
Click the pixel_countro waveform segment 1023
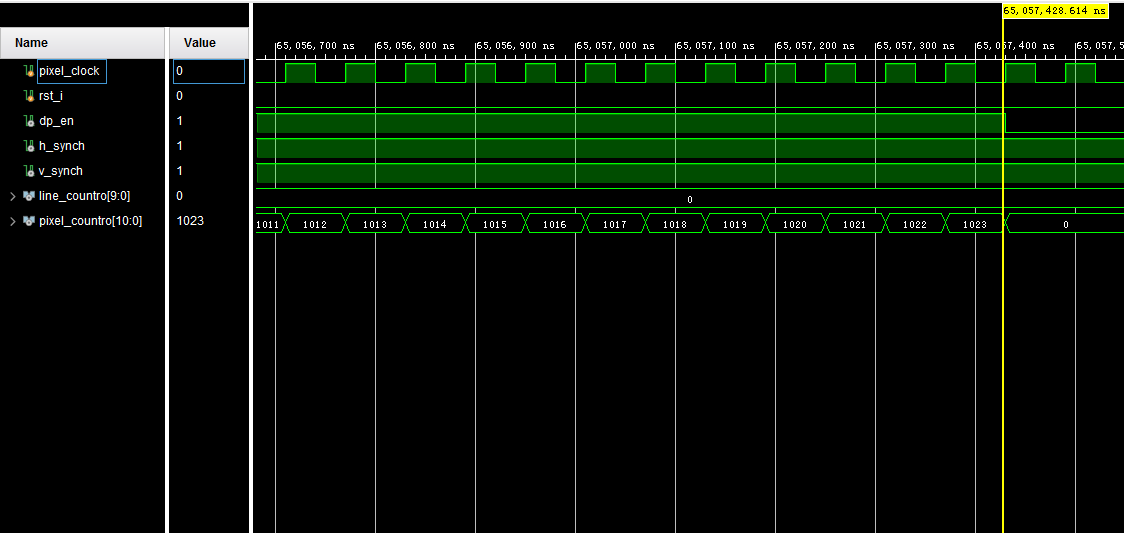(x=975, y=224)
